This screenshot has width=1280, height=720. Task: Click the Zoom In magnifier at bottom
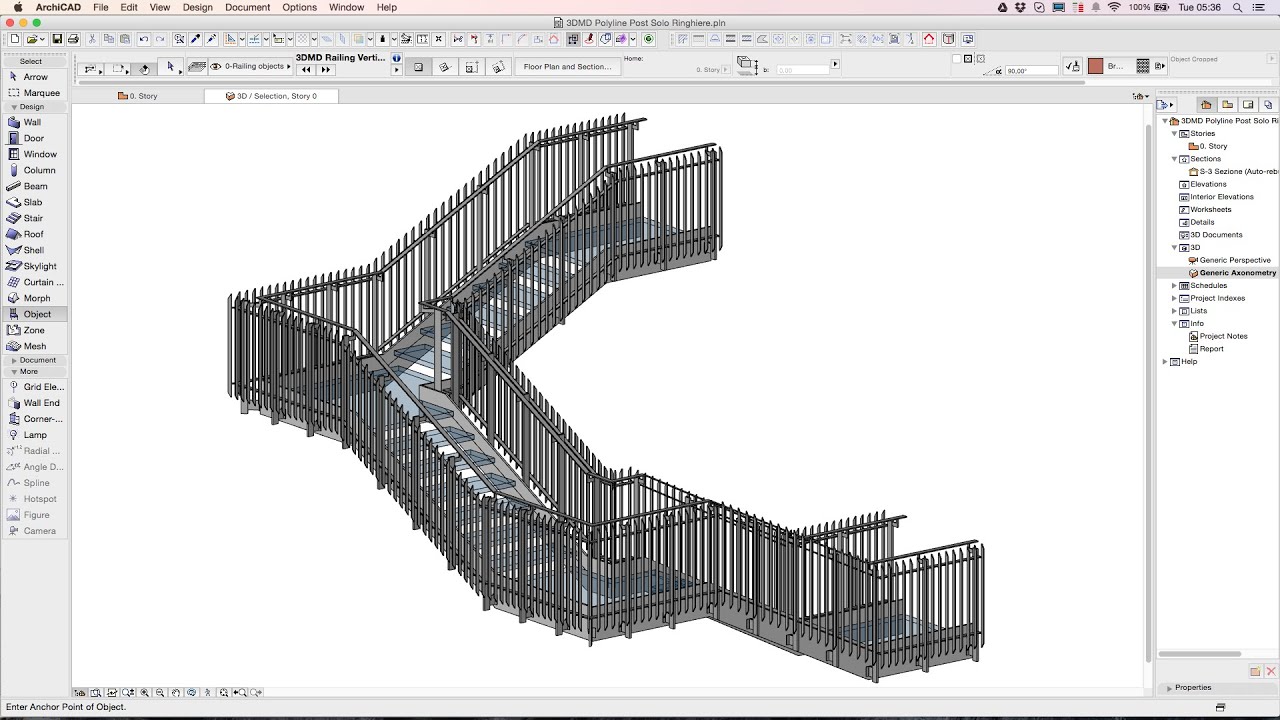144,692
